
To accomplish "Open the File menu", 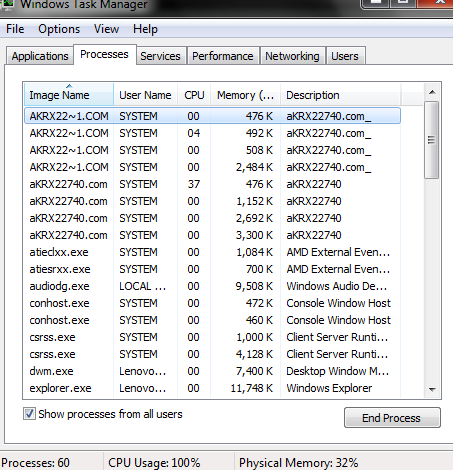I will 15,29.
